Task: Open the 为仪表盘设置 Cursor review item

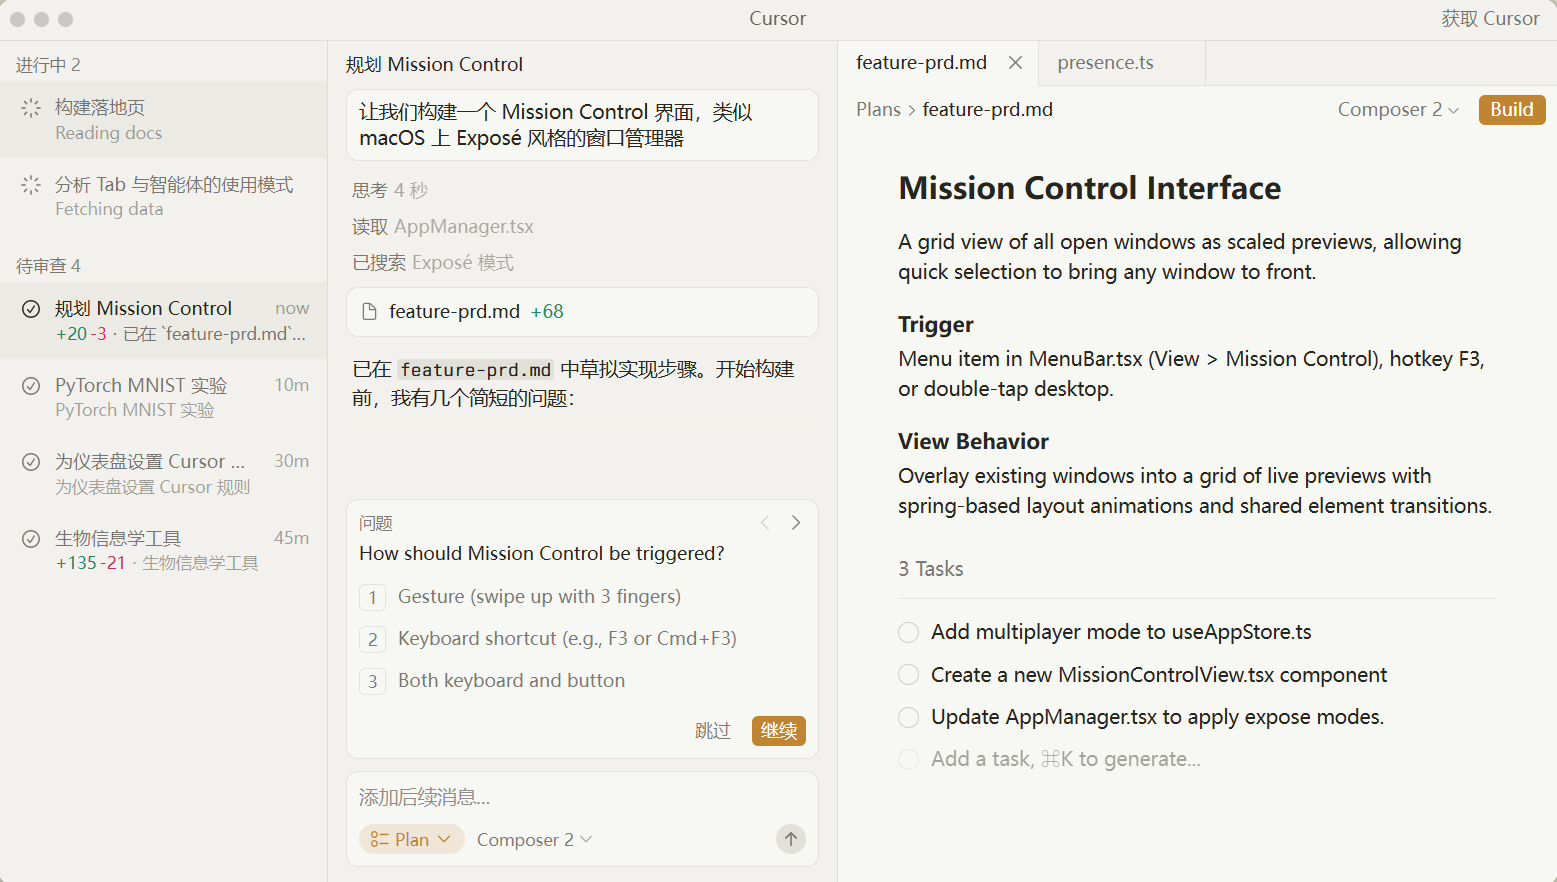Action: (164, 474)
